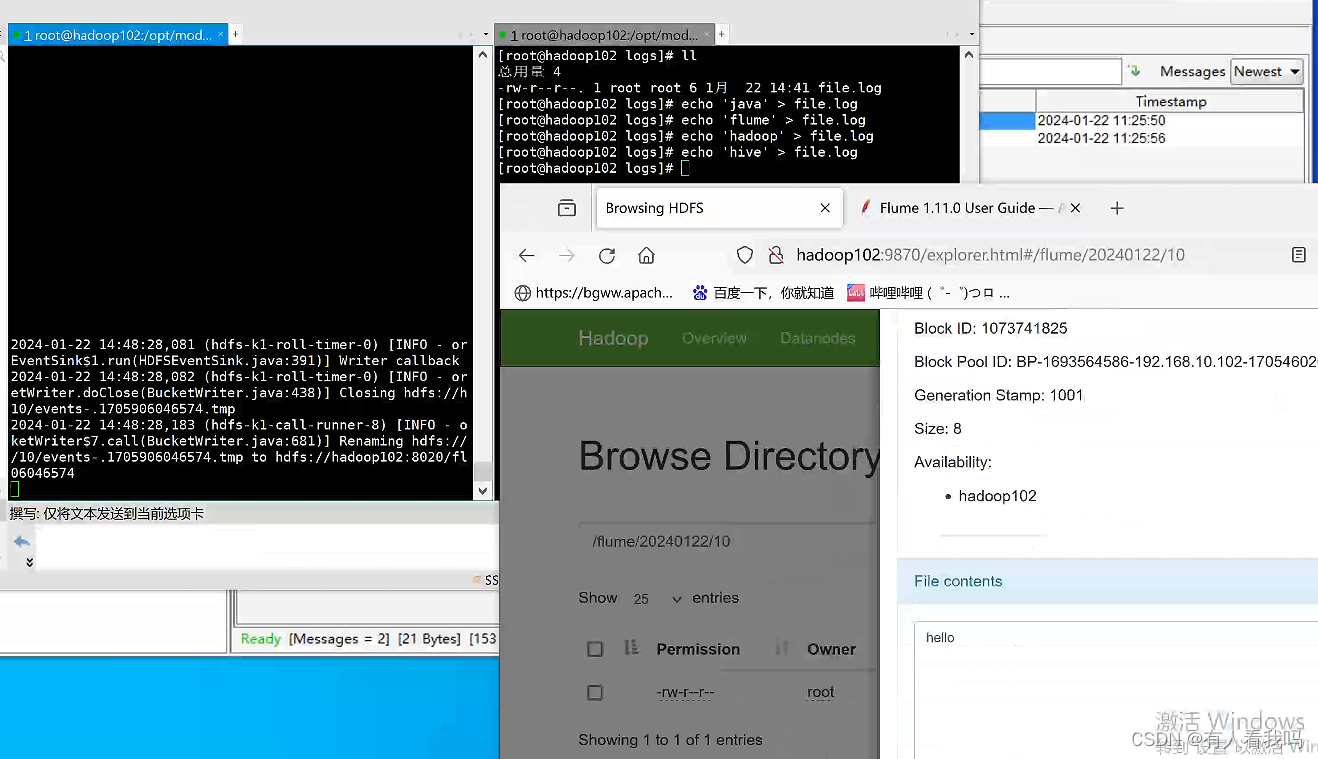Click left terminal scrollbar down arrow
Screen dimensions: 1318x759
click(483, 491)
